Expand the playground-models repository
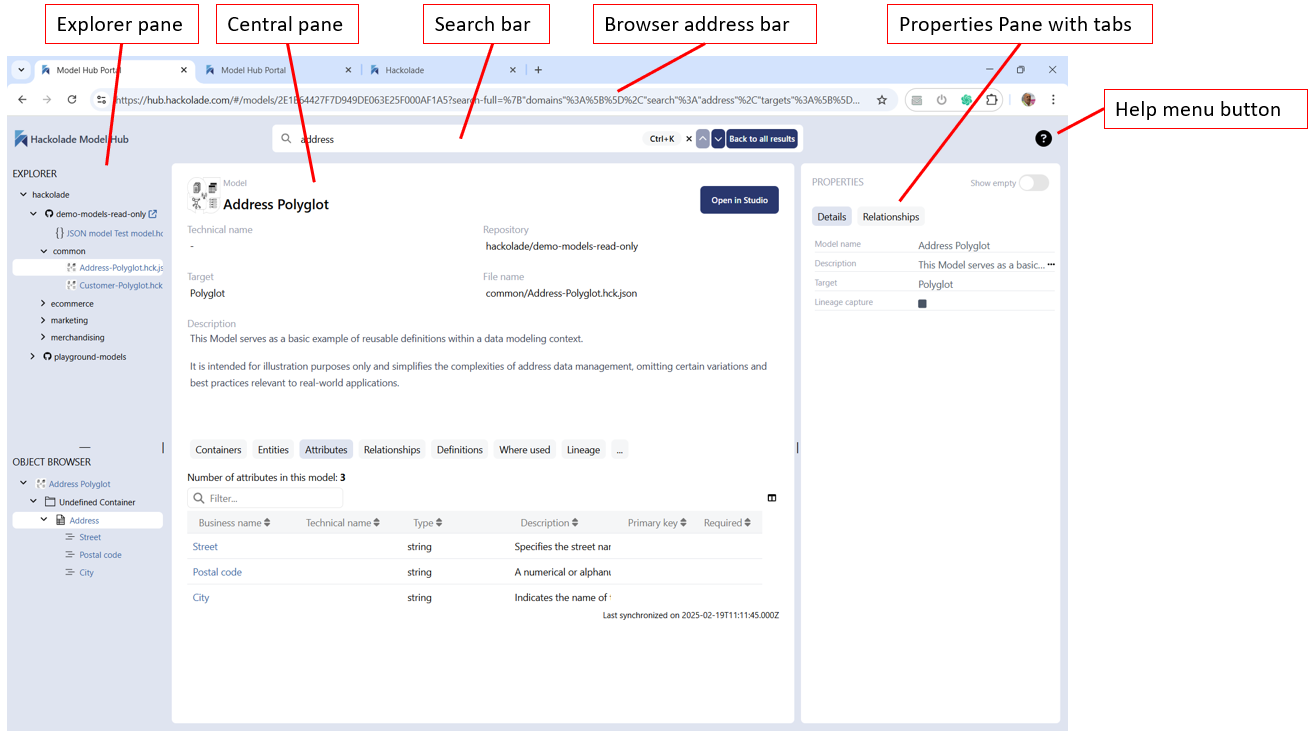This screenshot has width=1311, height=738. click(32, 356)
